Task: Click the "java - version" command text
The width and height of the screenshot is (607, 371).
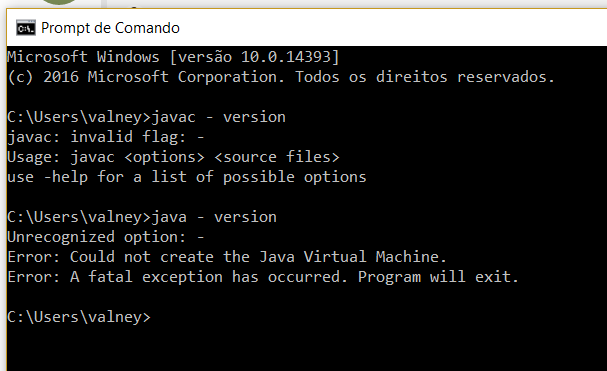Action: tap(214, 217)
